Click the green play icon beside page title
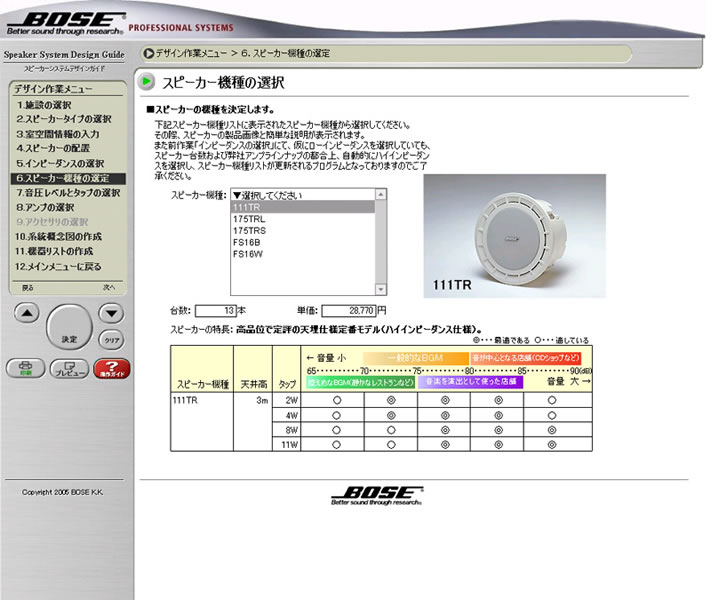 click(x=147, y=81)
